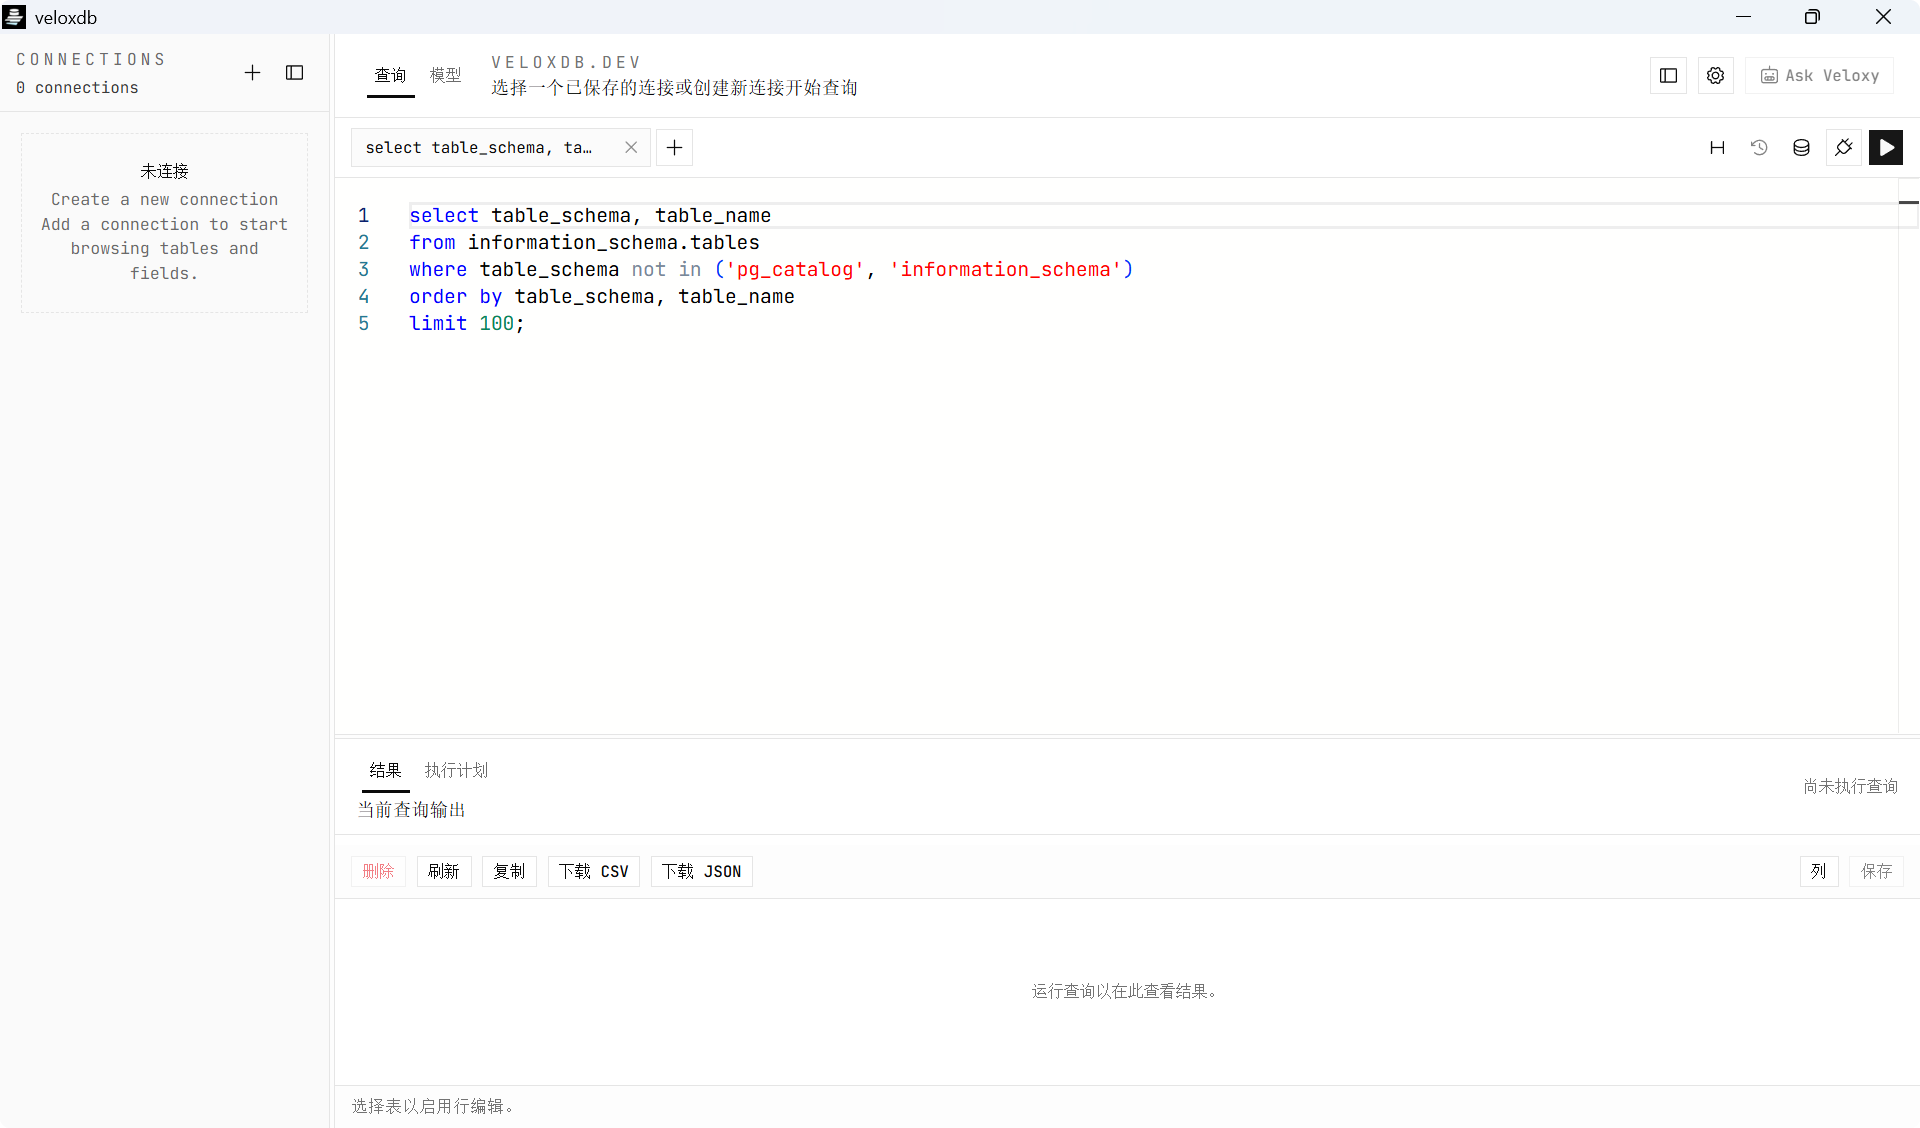Restore down the veloxdb window
Viewport: 1920px width, 1128px height.
tap(1812, 17)
